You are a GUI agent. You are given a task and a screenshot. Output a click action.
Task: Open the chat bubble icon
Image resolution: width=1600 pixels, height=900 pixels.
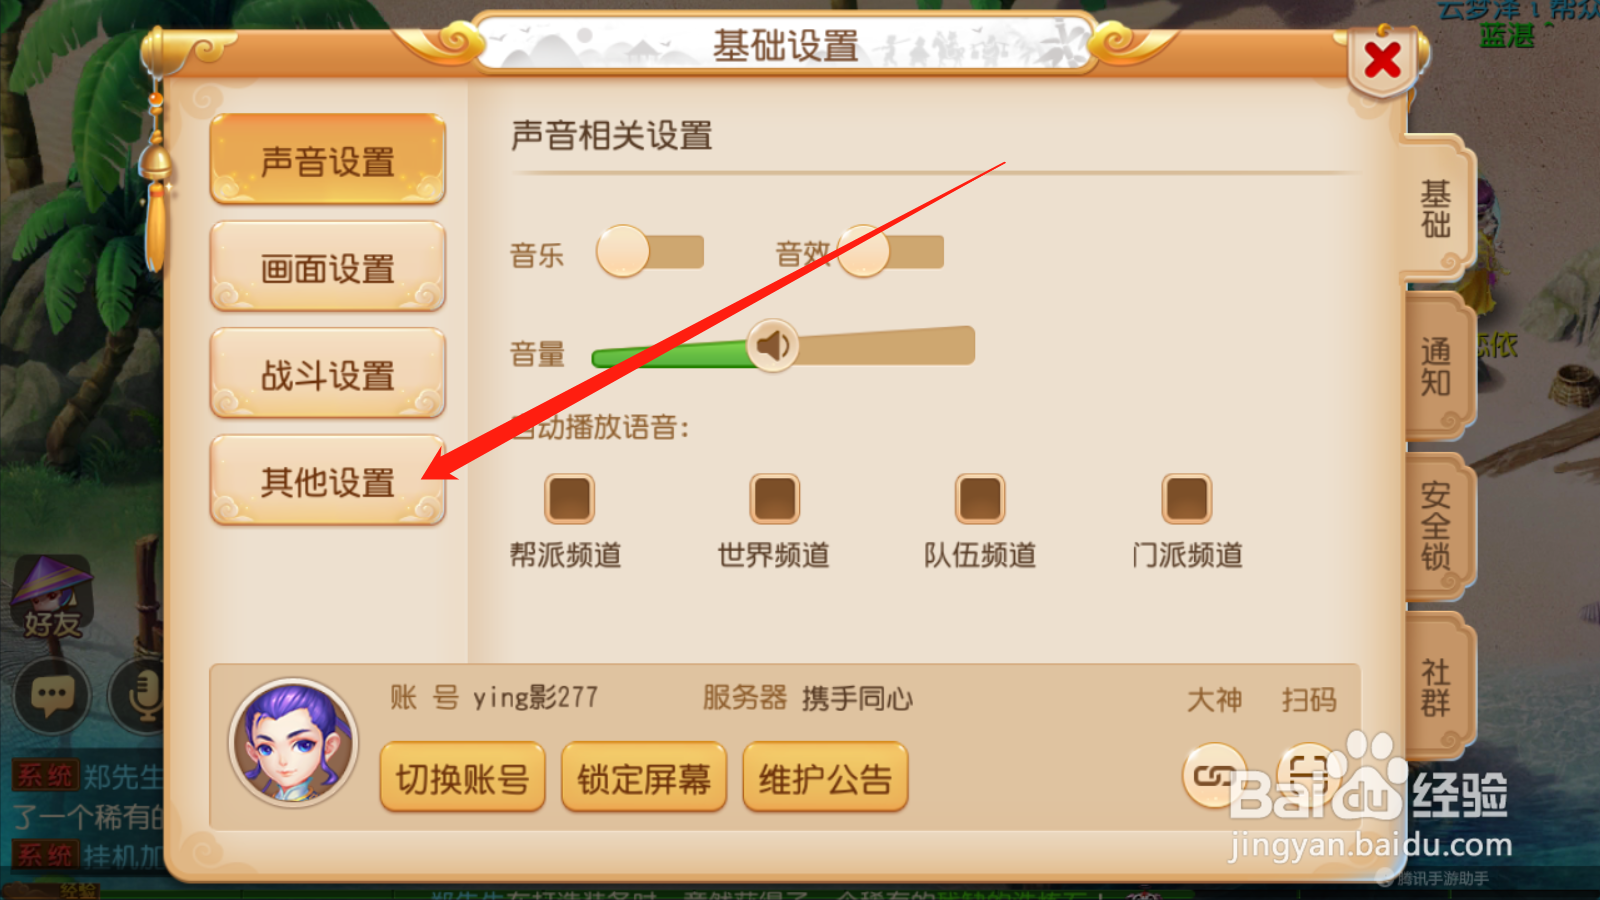tap(52, 695)
